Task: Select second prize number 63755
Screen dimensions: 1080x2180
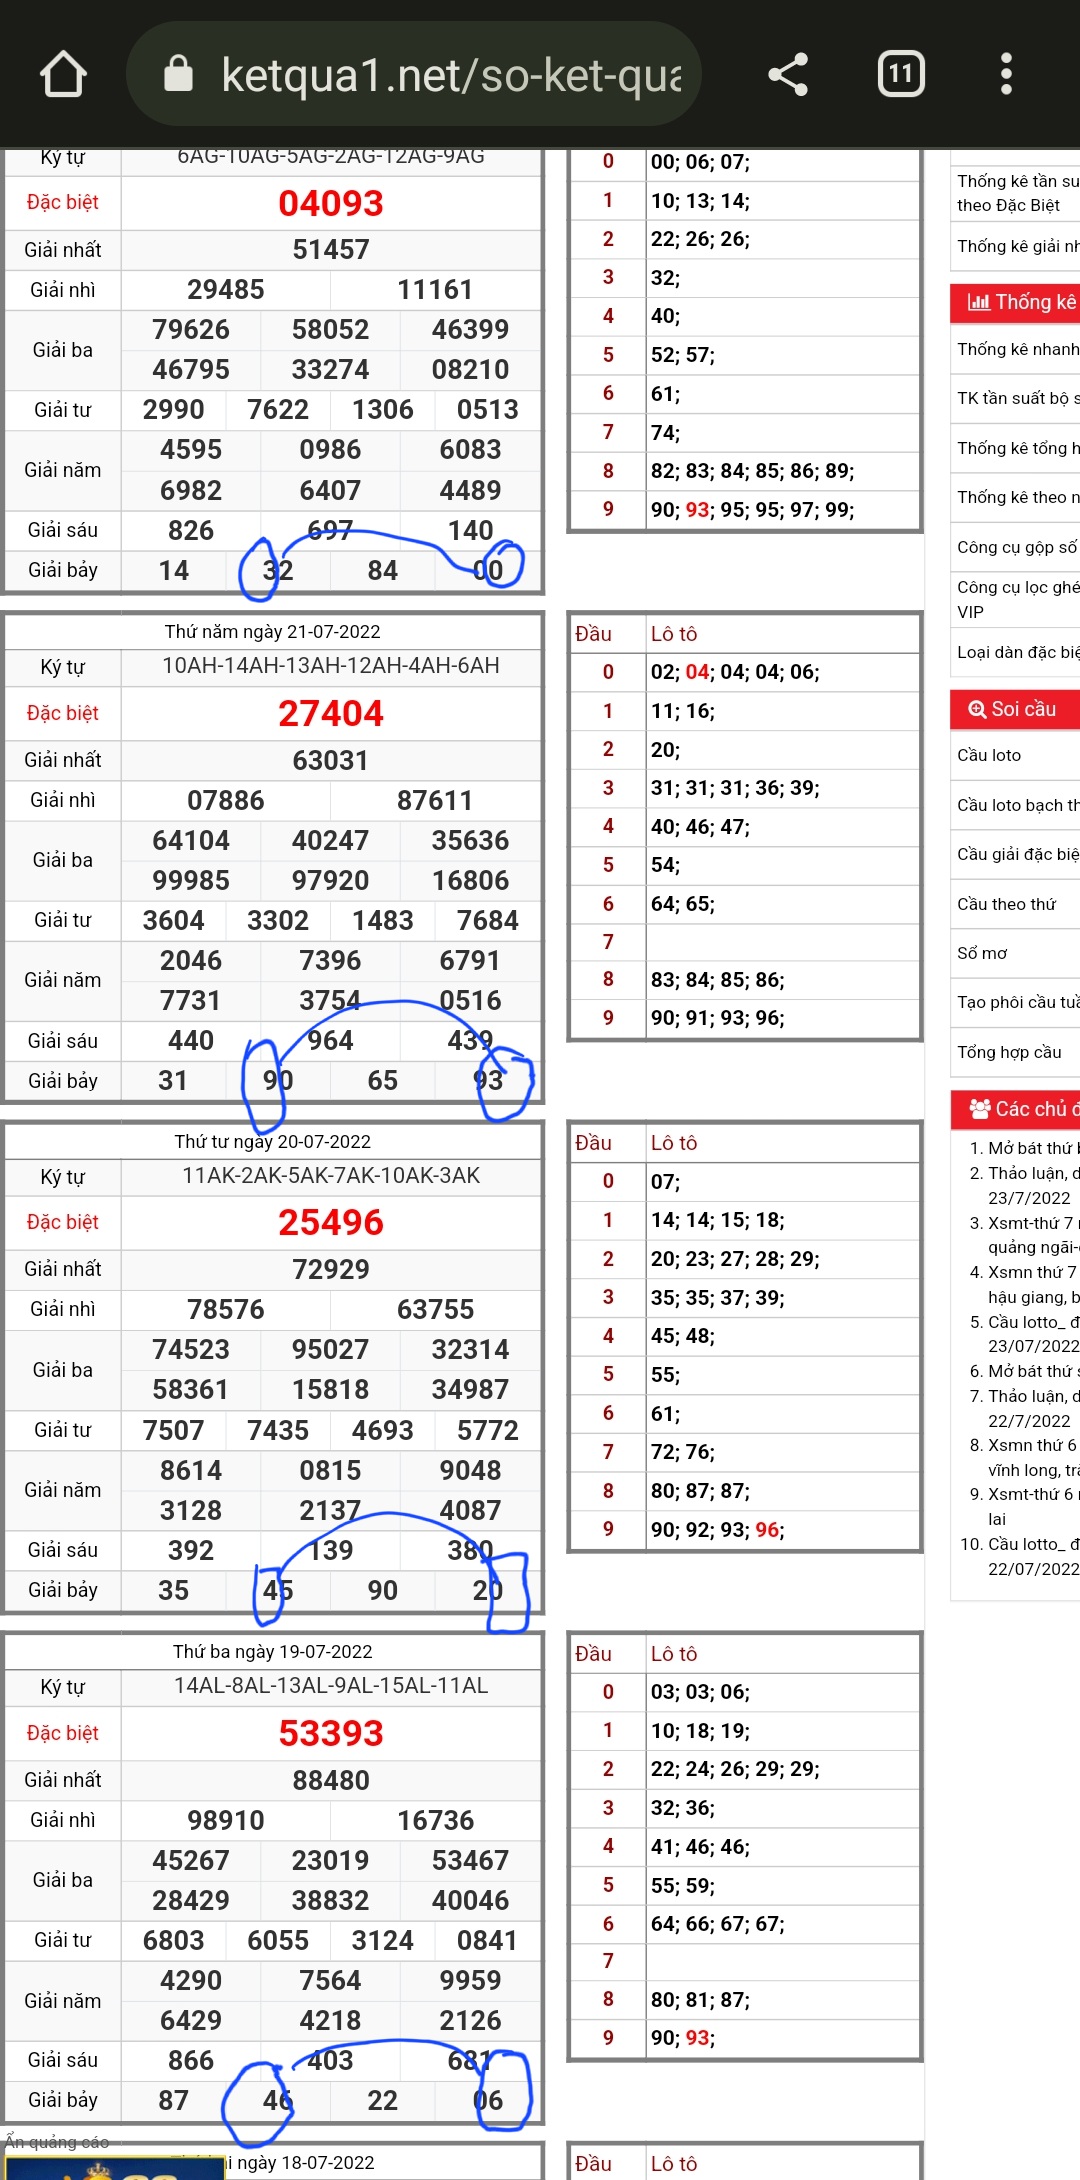Action: tap(435, 1310)
